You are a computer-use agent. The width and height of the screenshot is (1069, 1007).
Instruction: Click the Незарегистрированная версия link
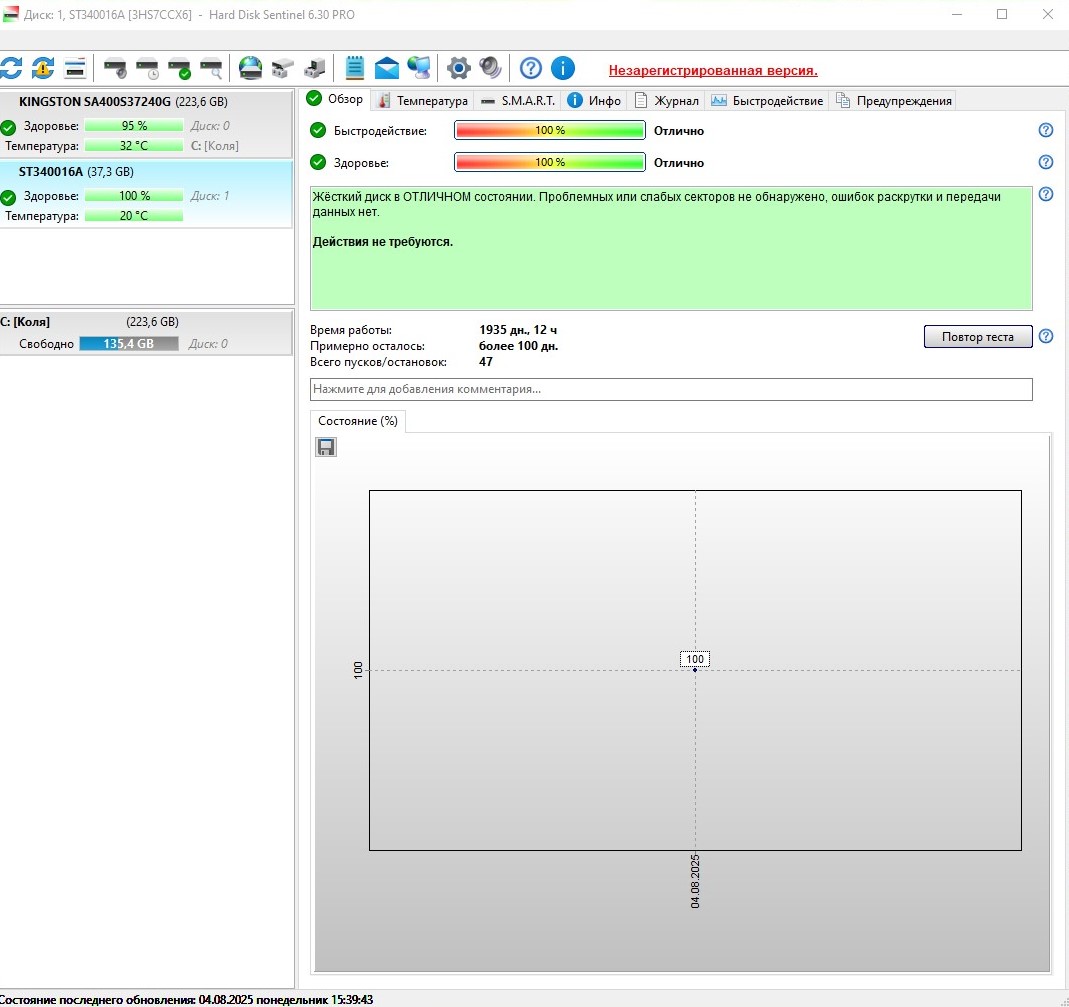(x=713, y=70)
